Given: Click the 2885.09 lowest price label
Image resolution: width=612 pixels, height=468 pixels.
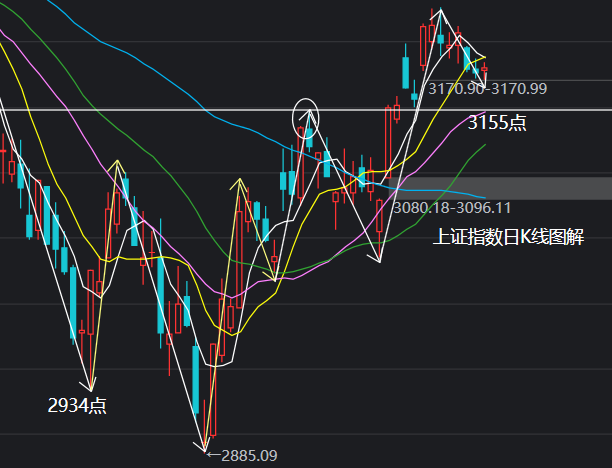Looking at the screenshot, I should [246, 456].
